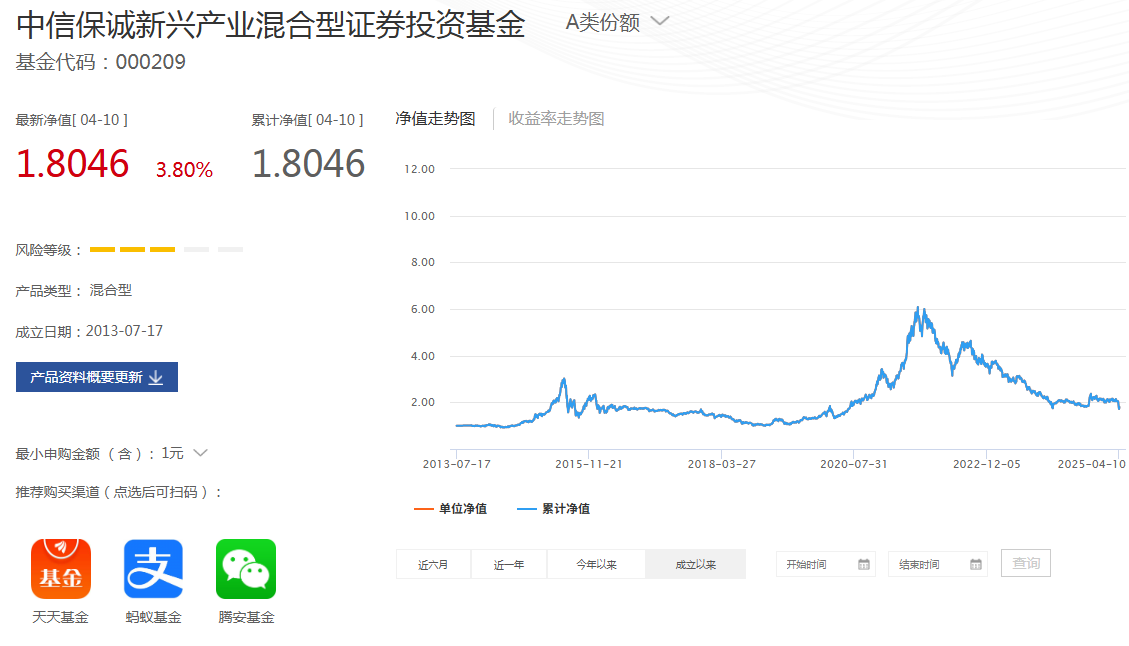Click the 开始时间 date input field
The height and width of the screenshot is (646, 1129).
[815, 564]
